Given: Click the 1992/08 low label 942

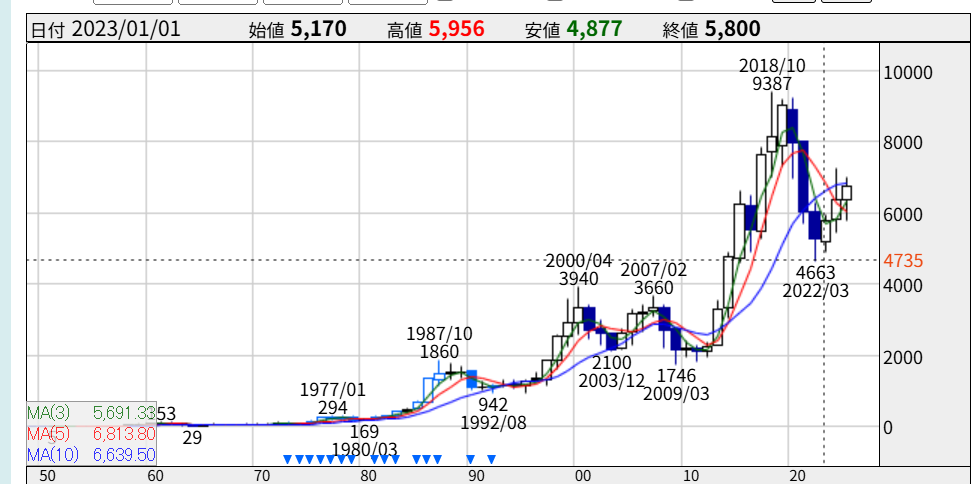Looking at the screenshot, I should [494, 404].
